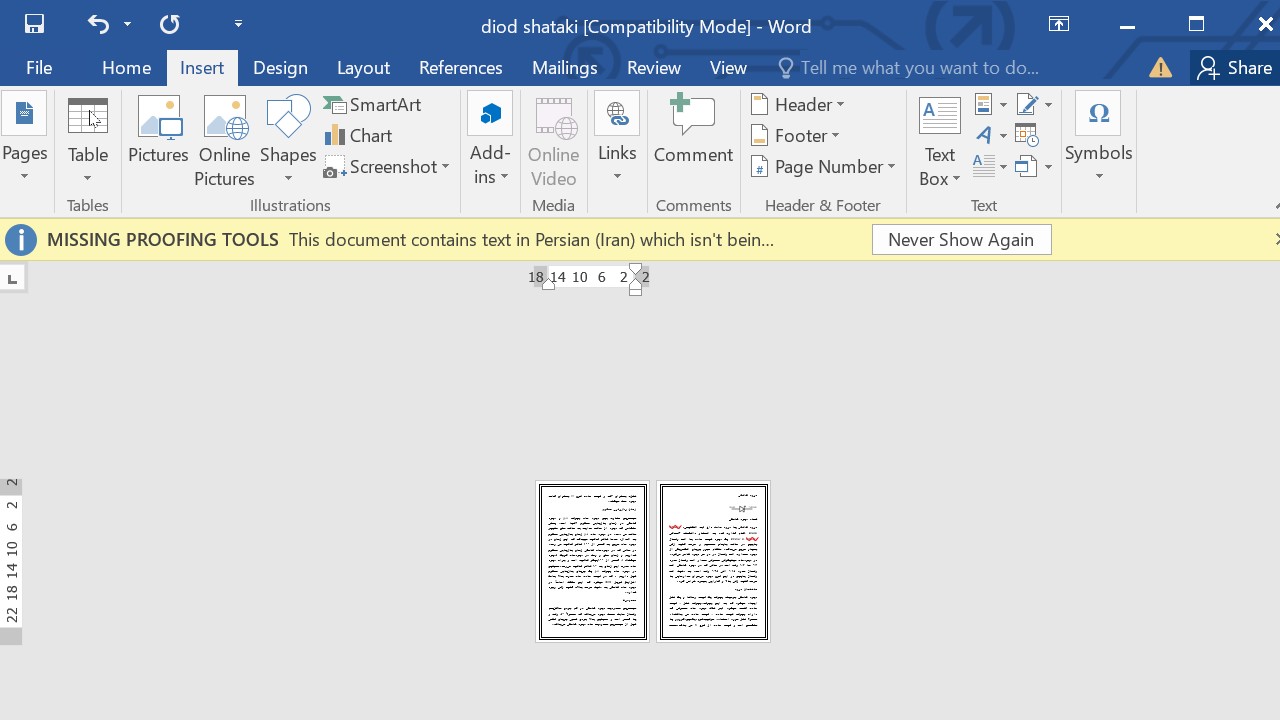
Task: Click the Undo arrow icon
Action: [x=98, y=24]
